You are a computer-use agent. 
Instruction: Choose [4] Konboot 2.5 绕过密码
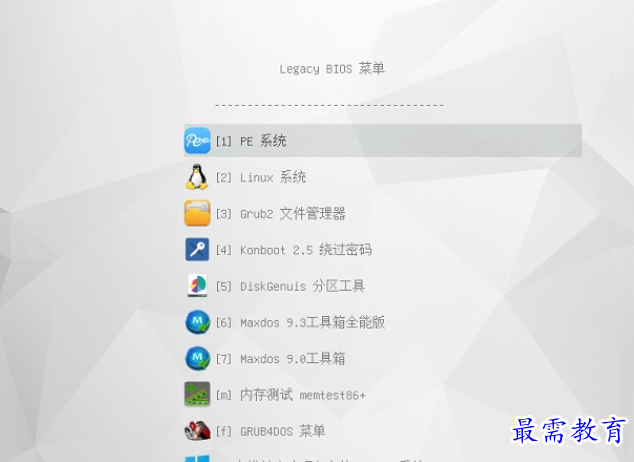(294, 250)
